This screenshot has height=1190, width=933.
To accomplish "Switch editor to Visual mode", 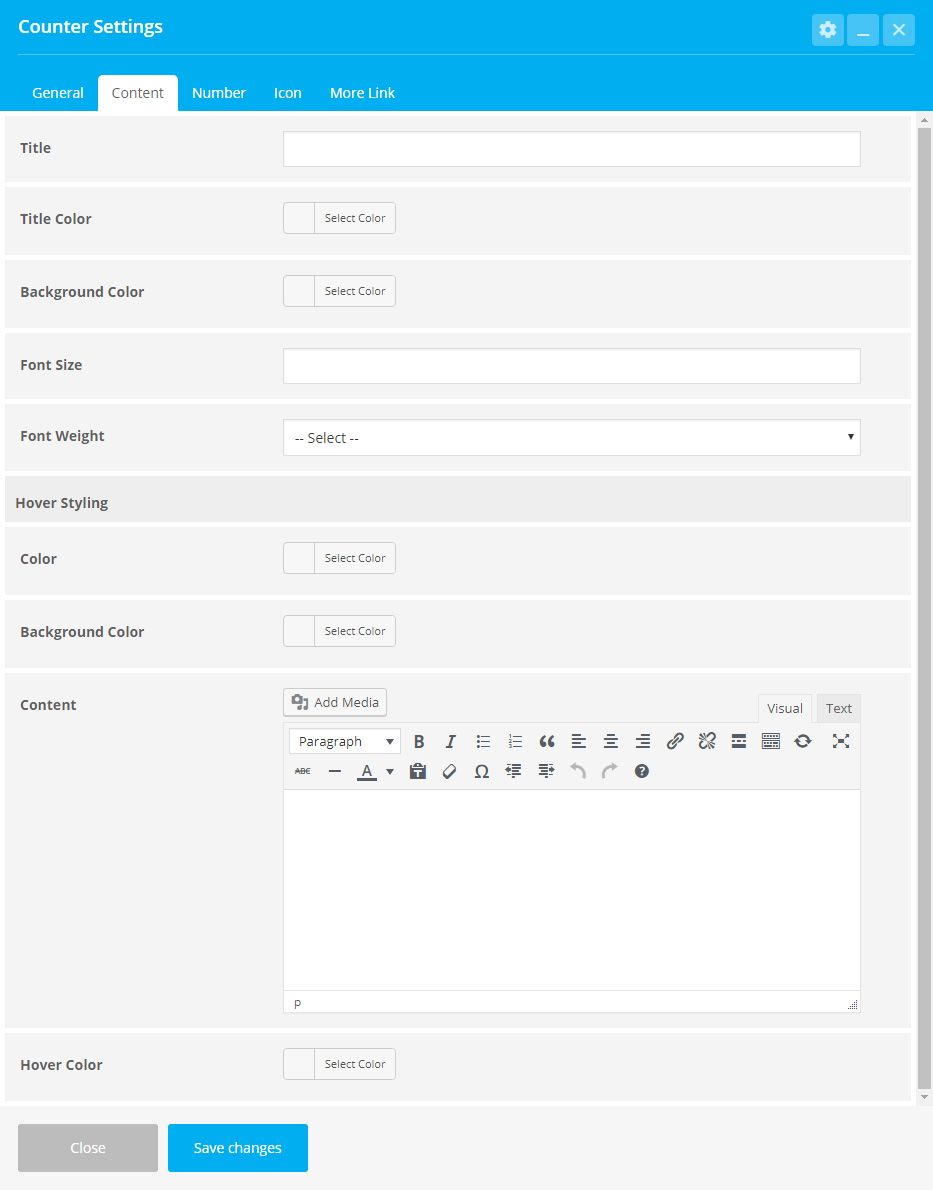I will 784,708.
